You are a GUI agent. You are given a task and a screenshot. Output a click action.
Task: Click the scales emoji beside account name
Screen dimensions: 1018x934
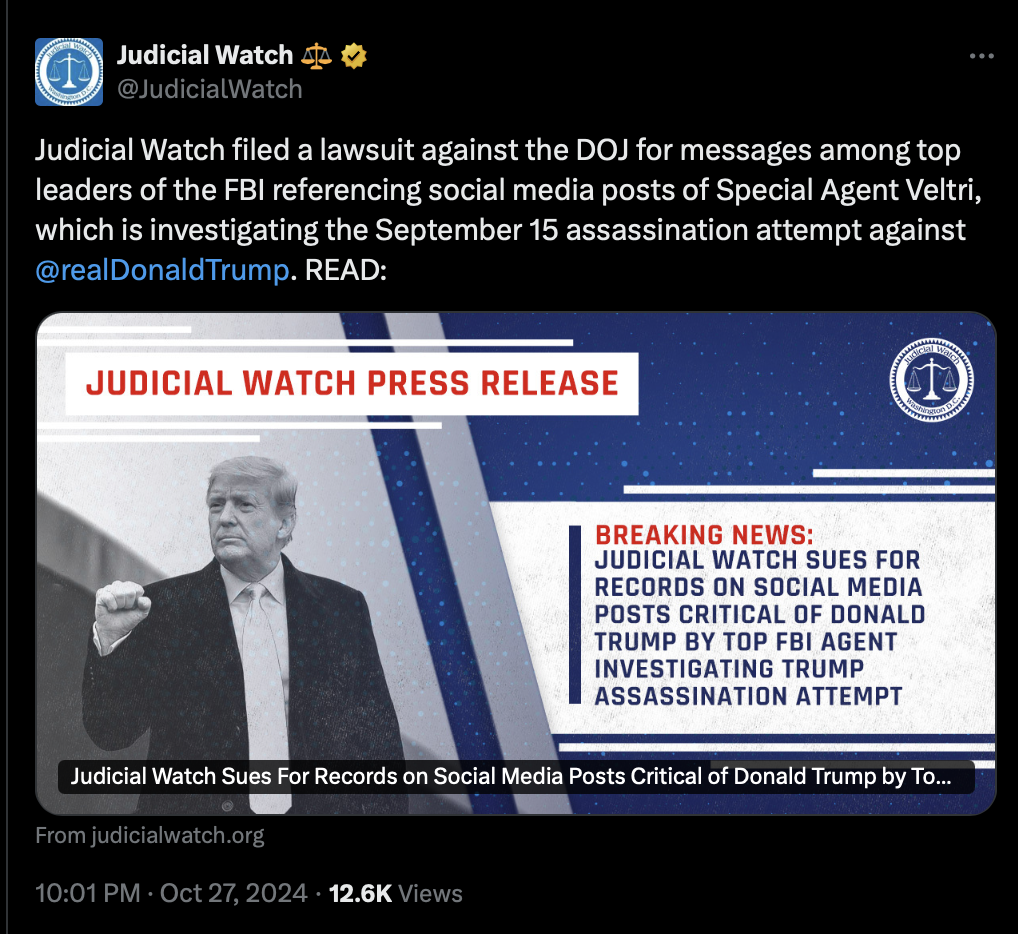point(316,56)
